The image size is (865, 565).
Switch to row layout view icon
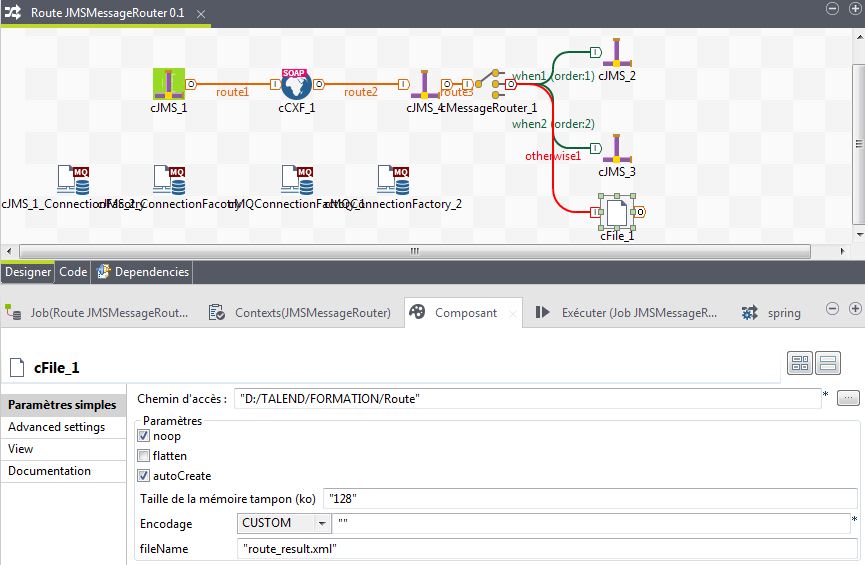pos(828,363)
